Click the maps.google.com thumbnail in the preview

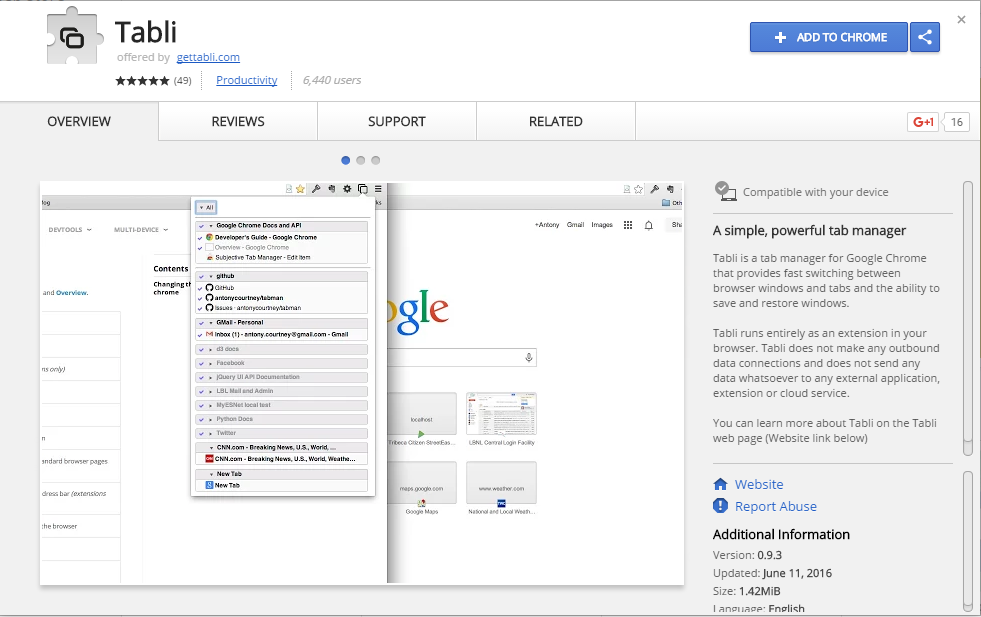(x=422, y=482)
